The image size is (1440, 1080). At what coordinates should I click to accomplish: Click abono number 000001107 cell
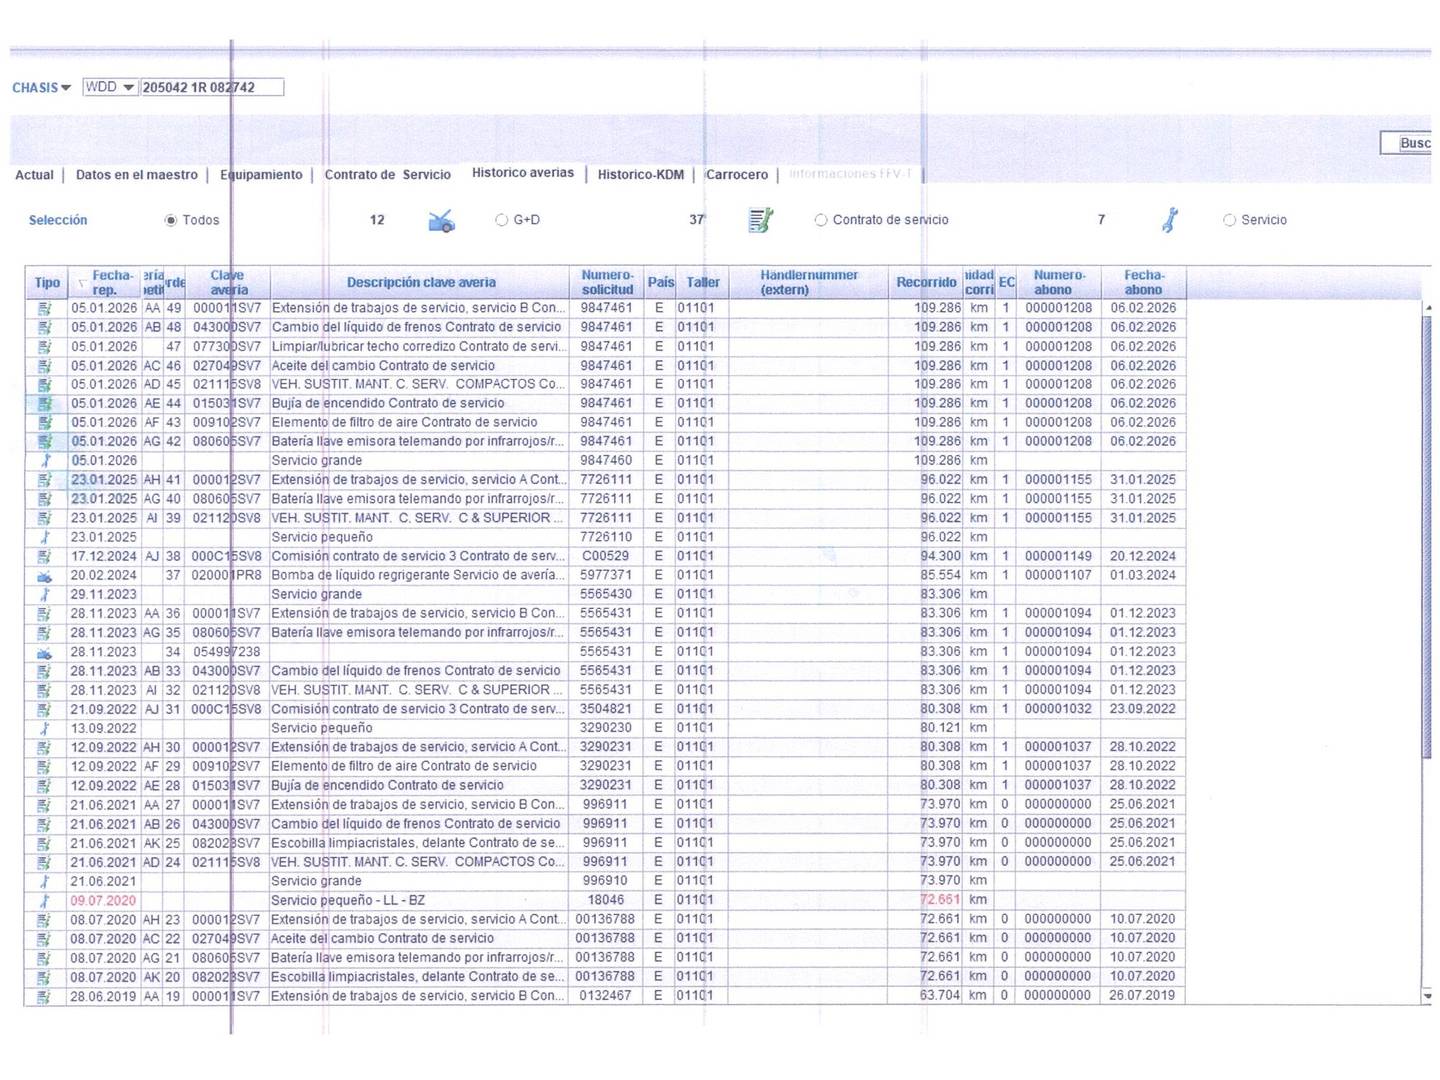(1058, 576)
